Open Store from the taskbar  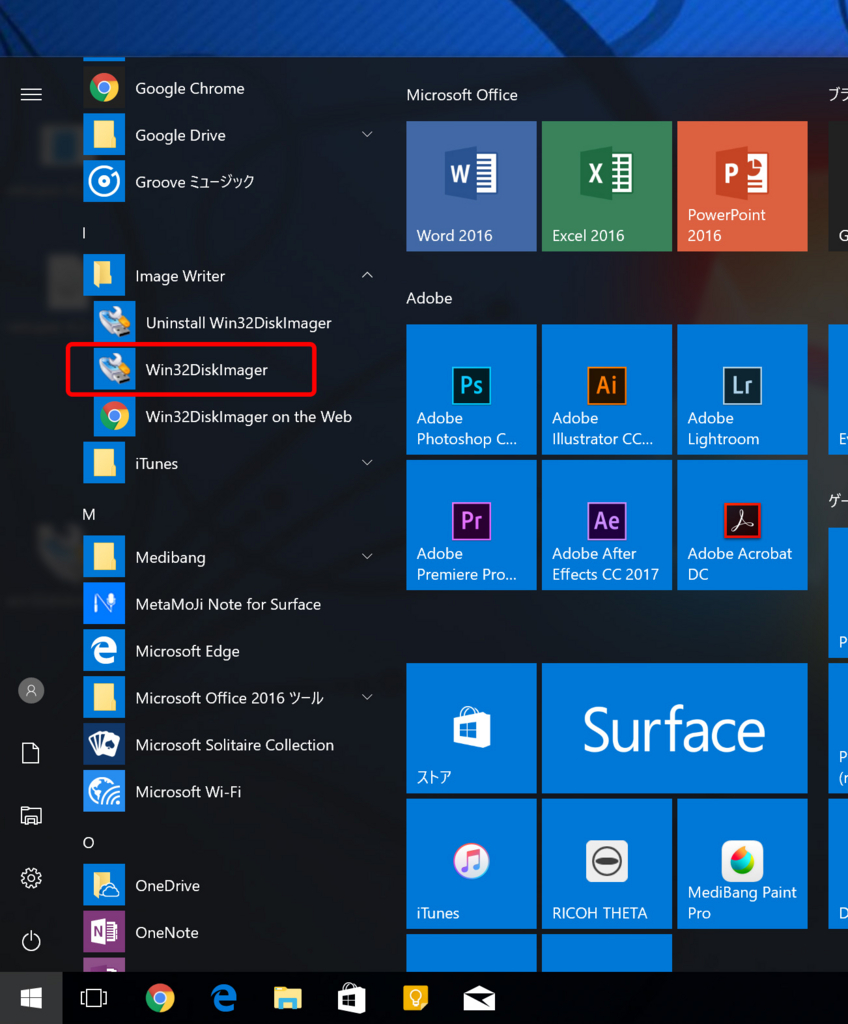click(x=351, y=998)
